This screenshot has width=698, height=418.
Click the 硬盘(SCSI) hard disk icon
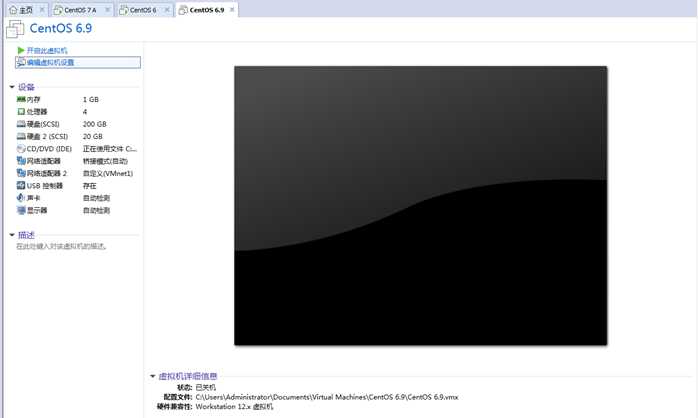[x=21, y=124]
